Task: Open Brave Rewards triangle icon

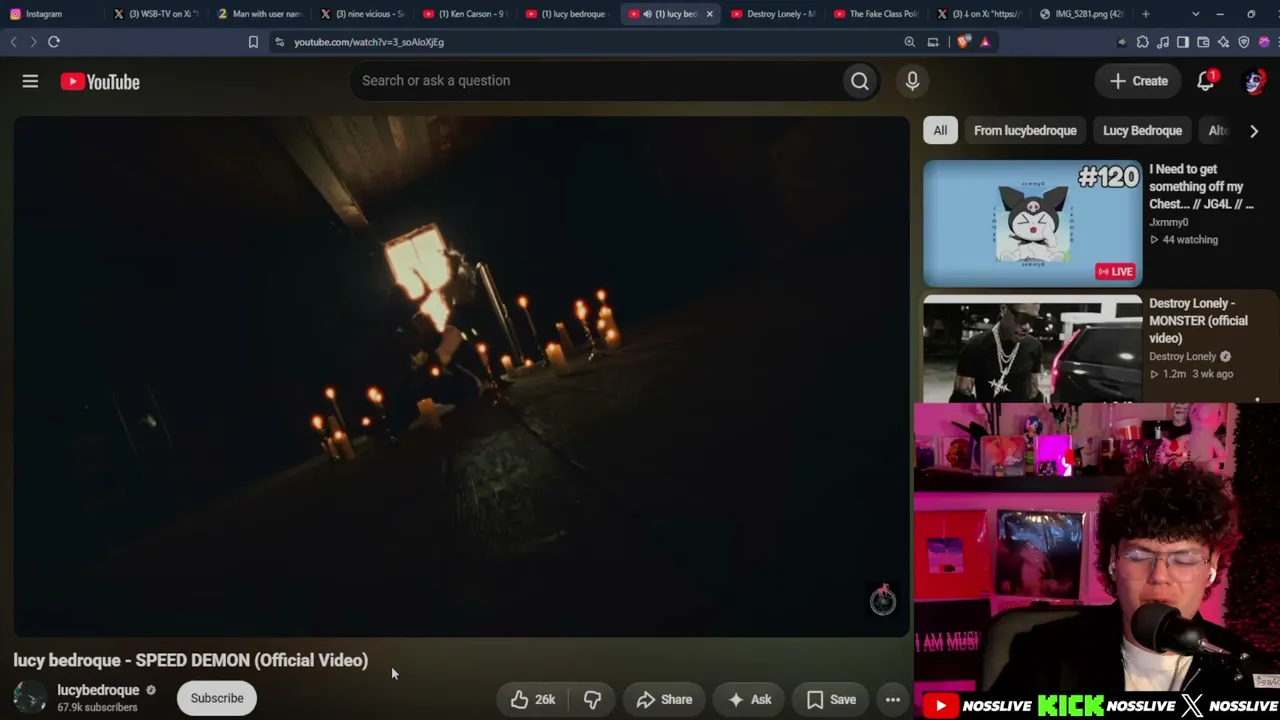Action: [x=985, y=42]
